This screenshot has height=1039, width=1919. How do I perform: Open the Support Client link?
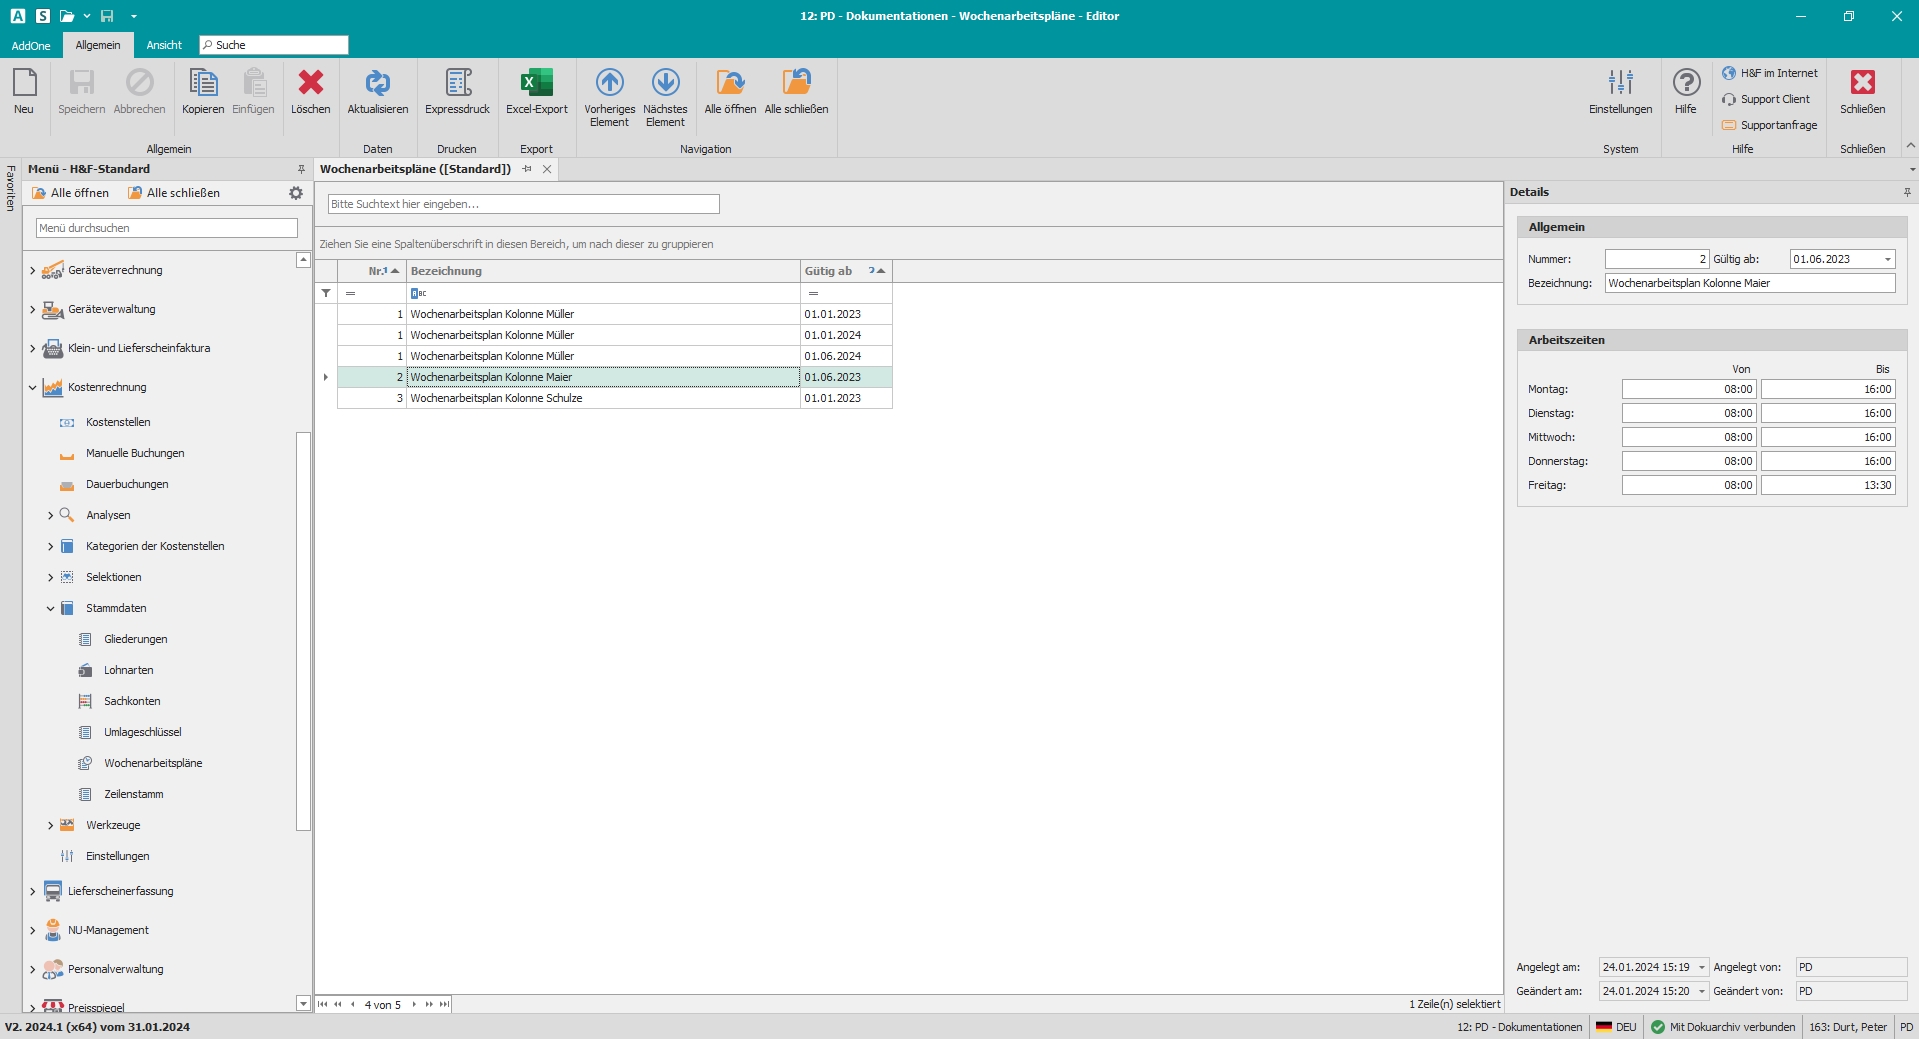[x=1774, y=99]
